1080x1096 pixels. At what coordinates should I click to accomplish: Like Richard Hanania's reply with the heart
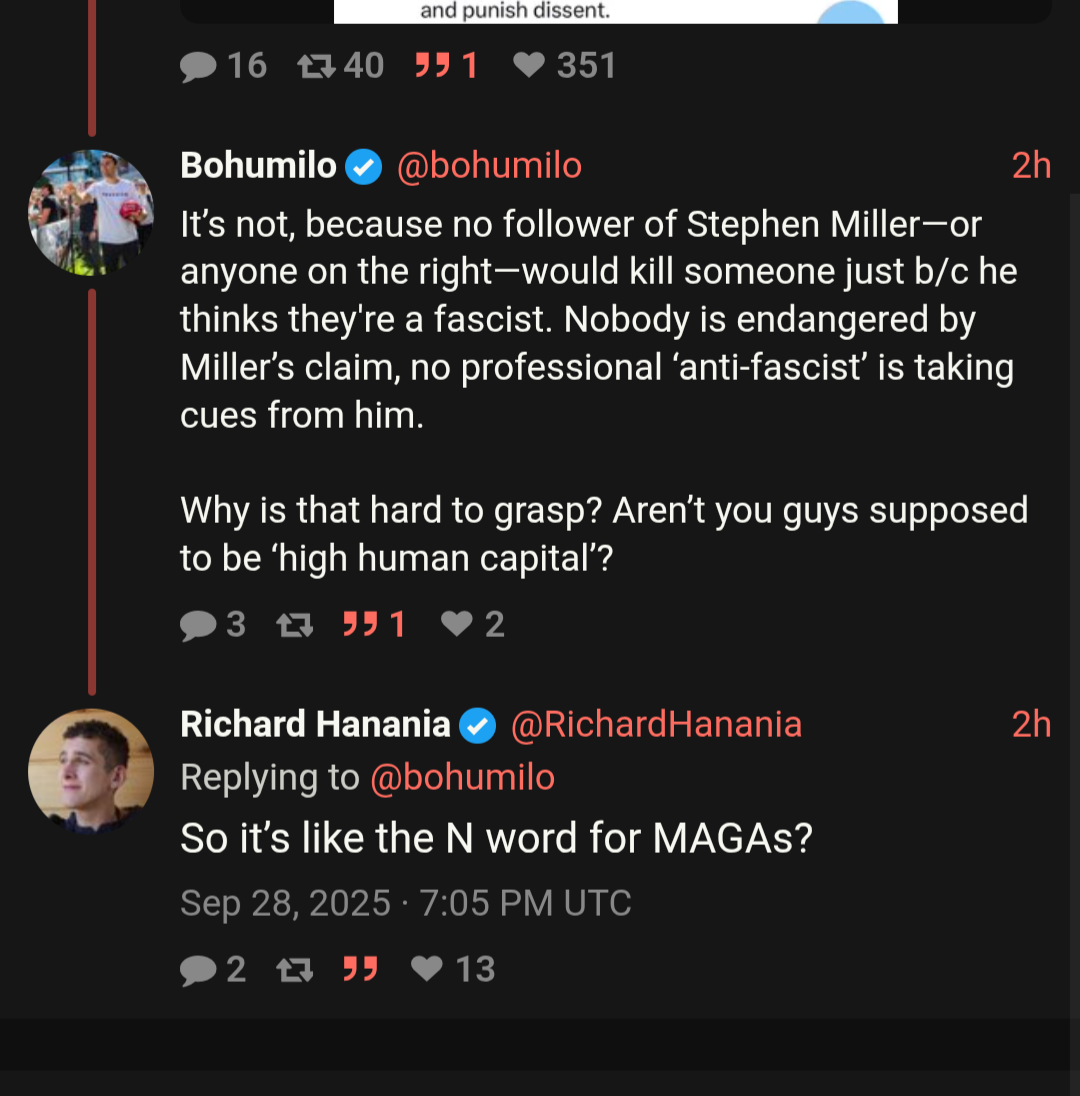(x=428, y=969)
